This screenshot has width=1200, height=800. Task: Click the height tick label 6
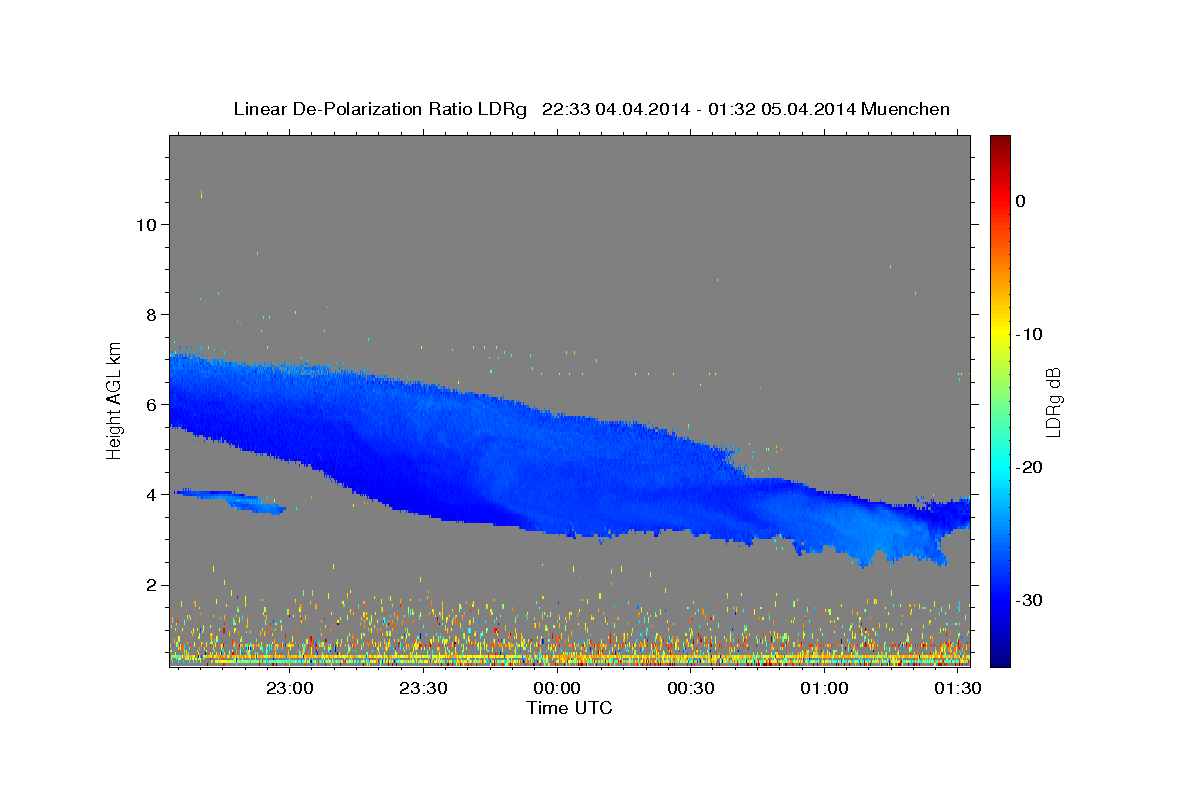[152, 404]
